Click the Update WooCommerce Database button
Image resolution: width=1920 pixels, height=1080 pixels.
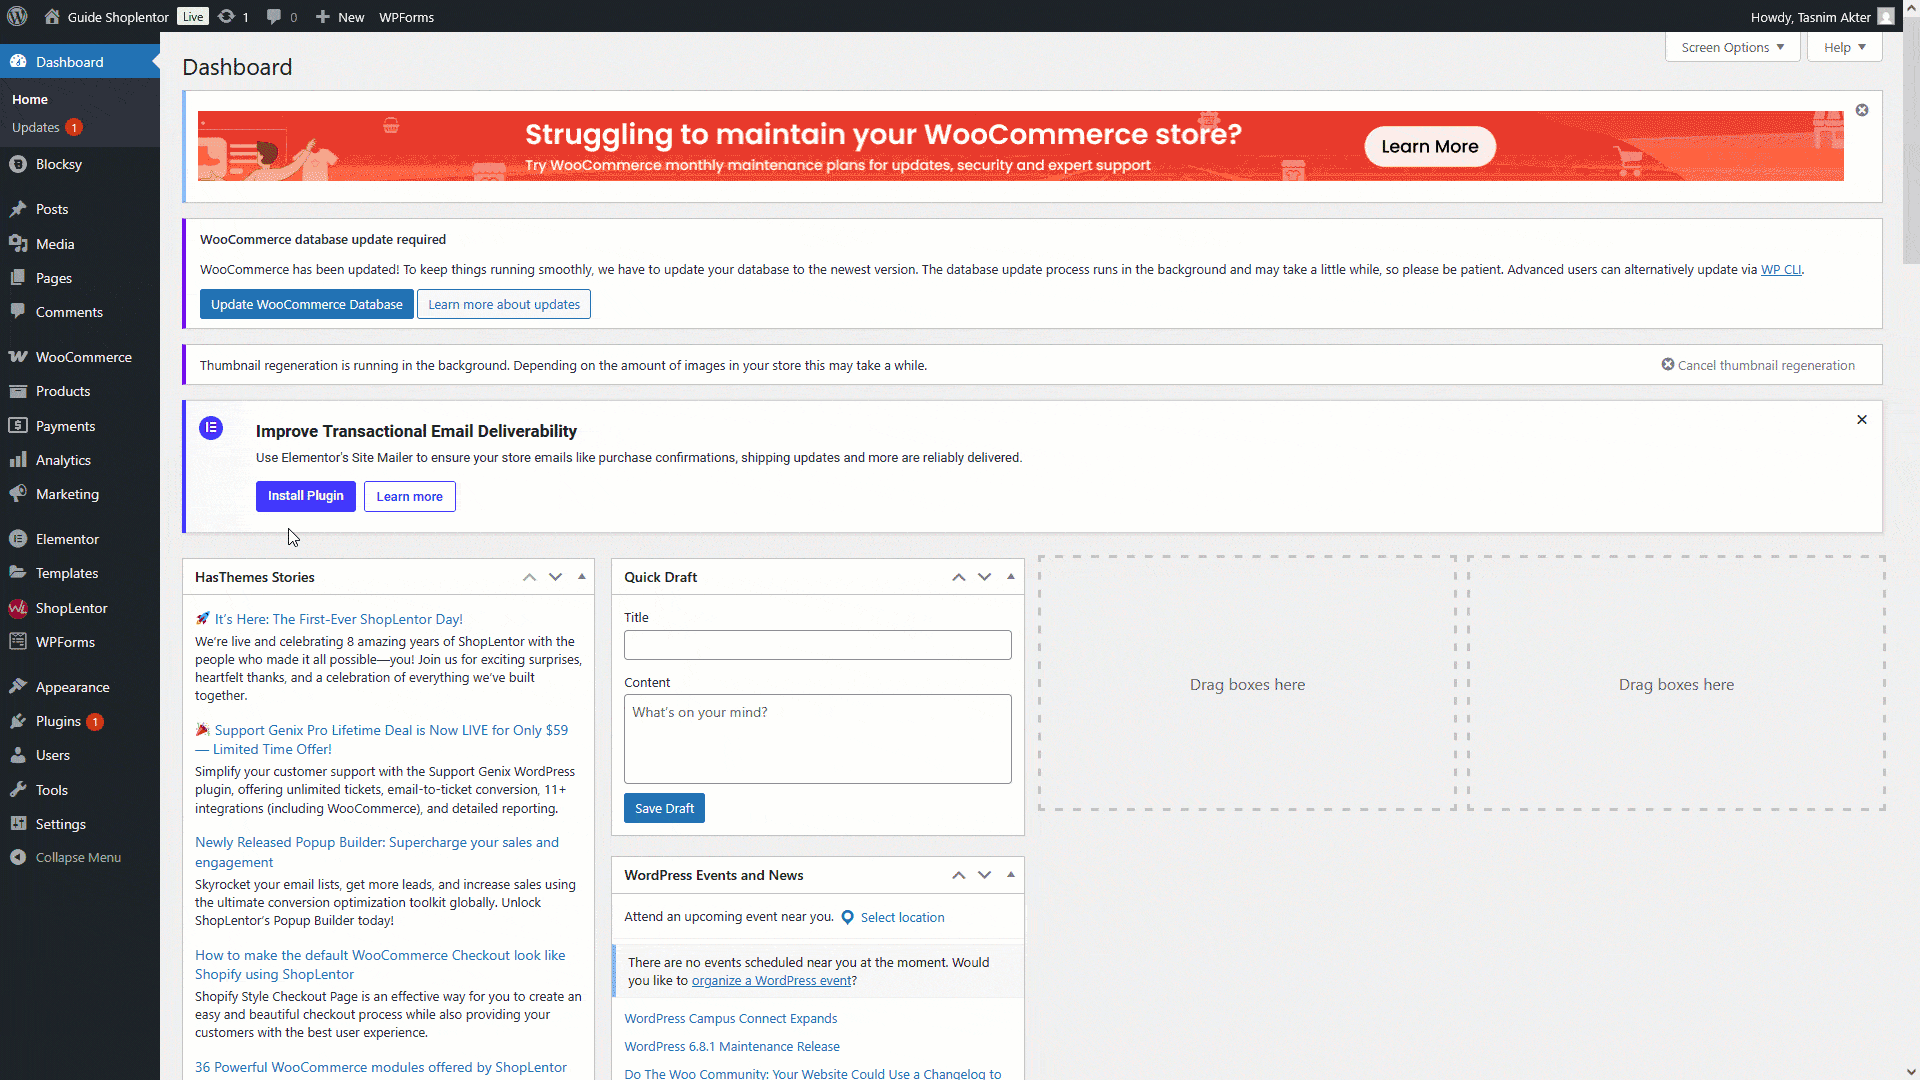click(306, 304)
